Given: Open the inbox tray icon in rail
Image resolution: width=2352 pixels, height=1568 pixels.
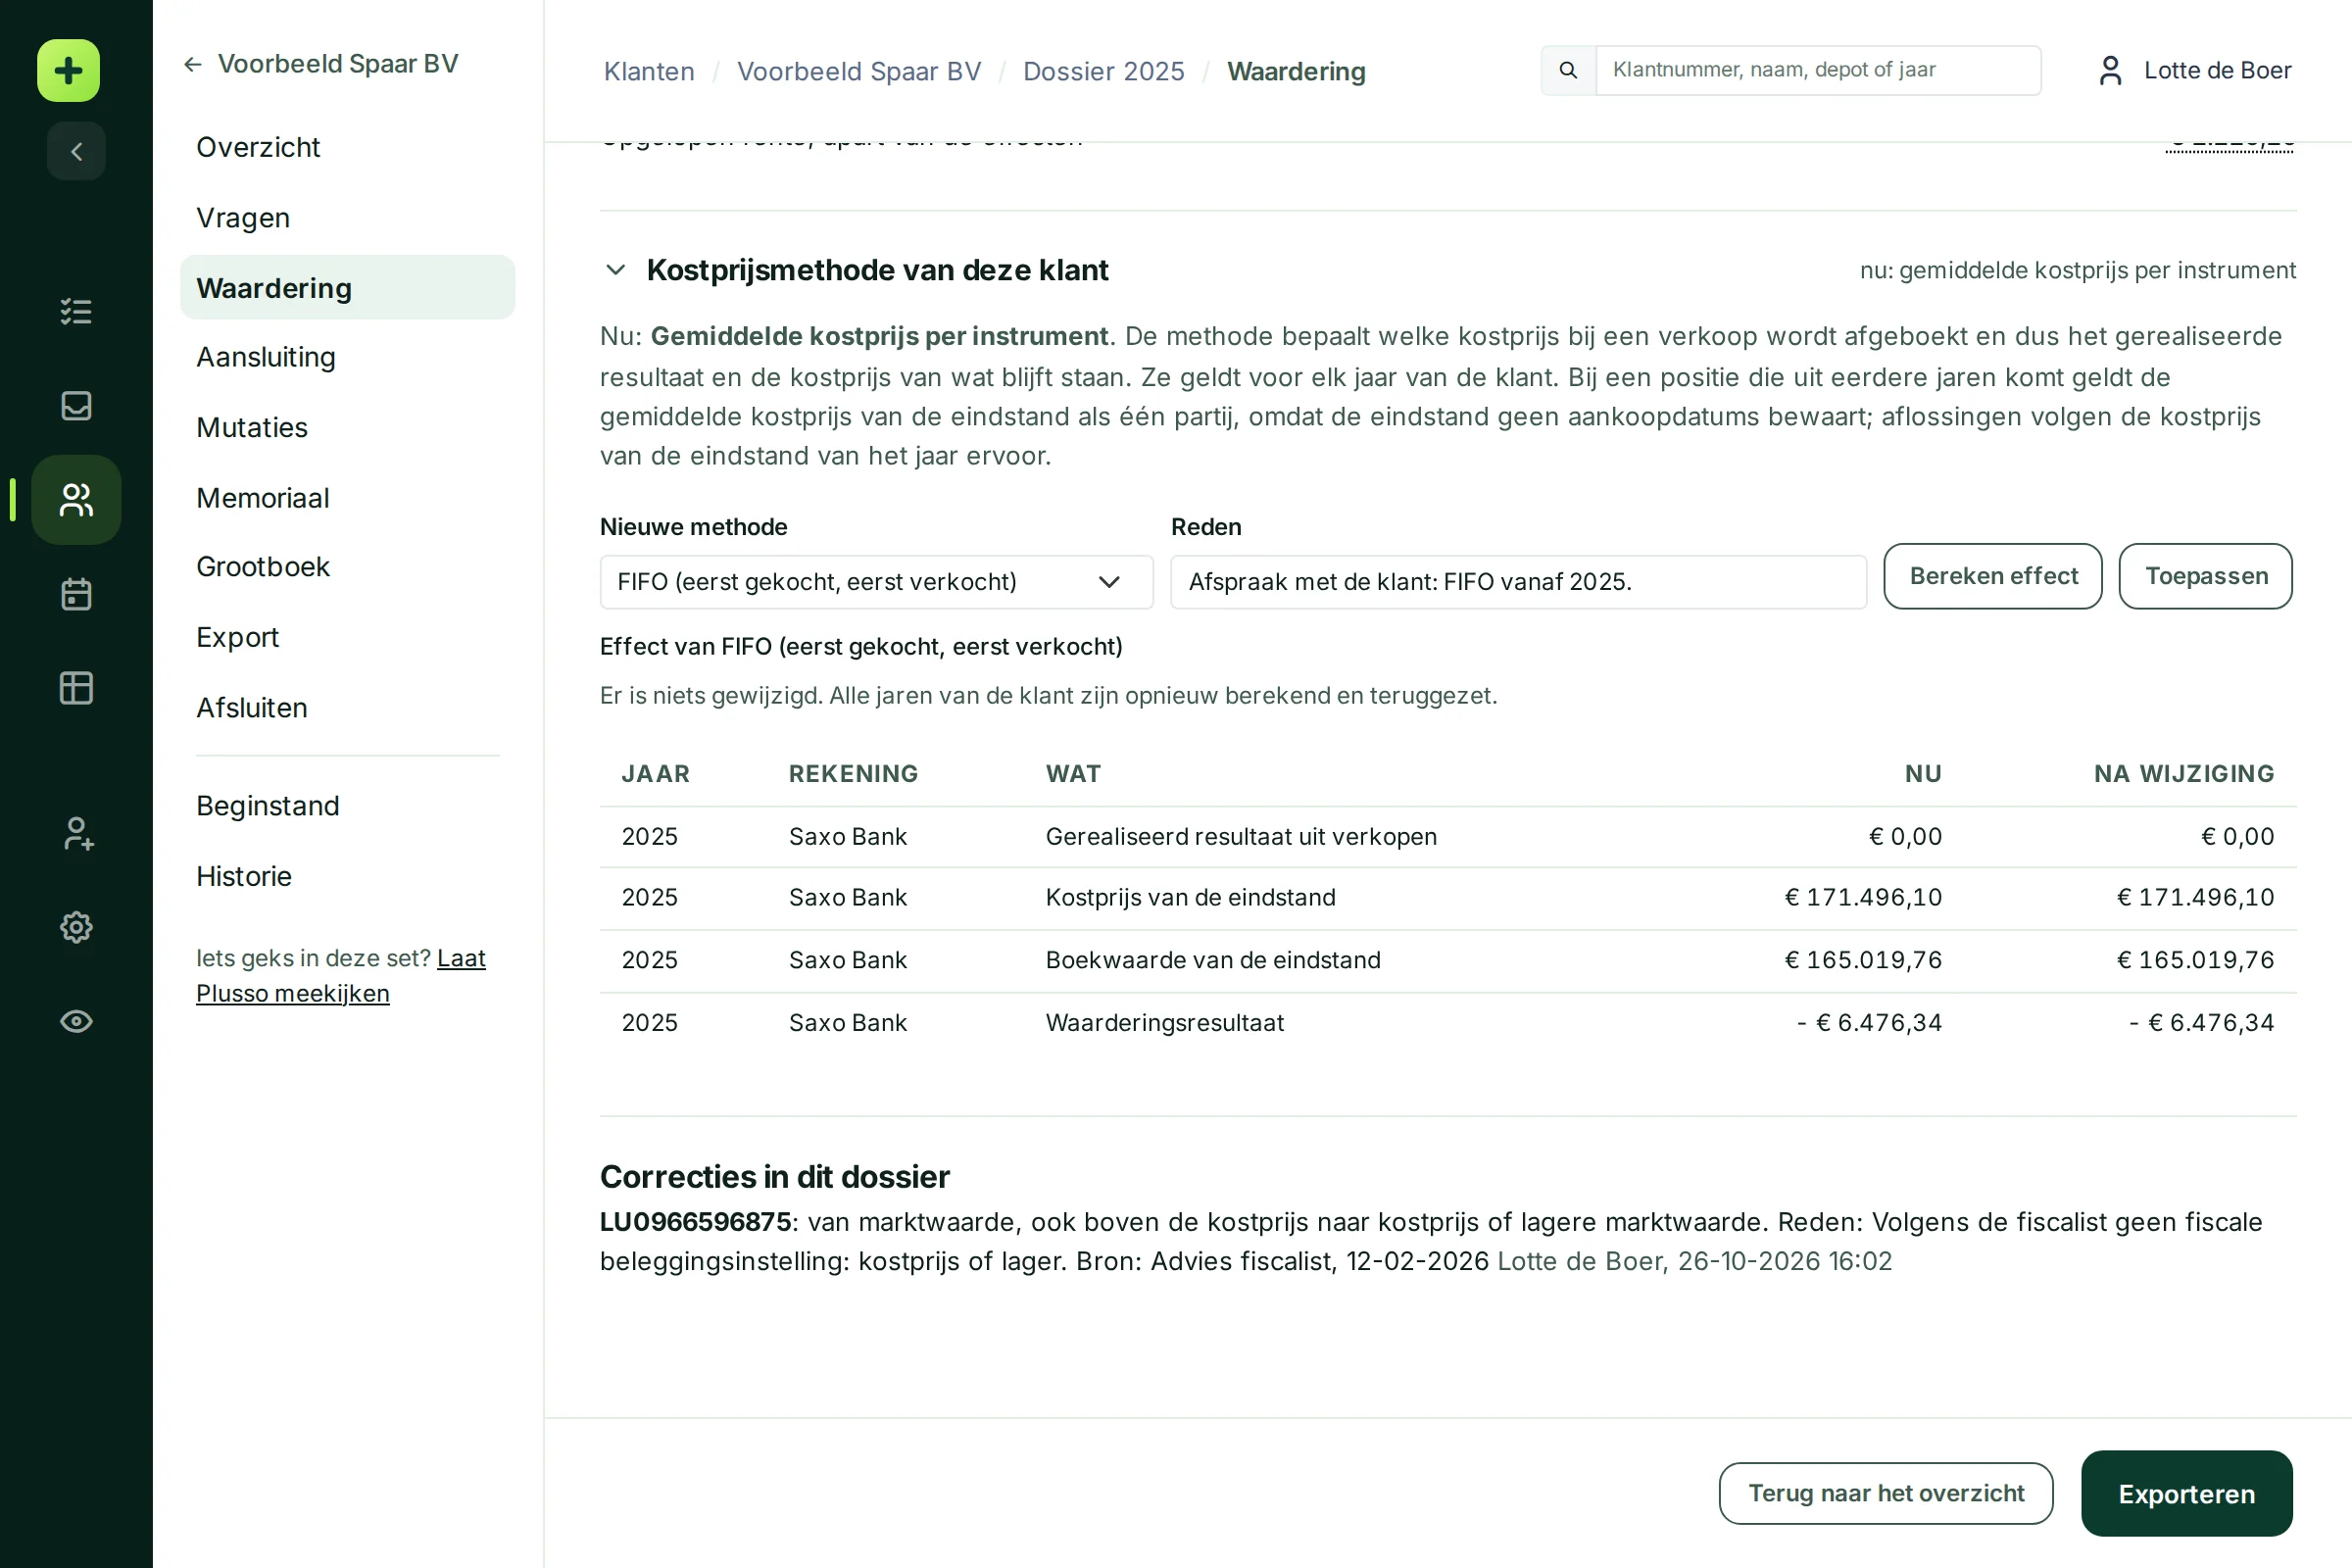Looking at the screenshot, I should click(x=76, y=405).
